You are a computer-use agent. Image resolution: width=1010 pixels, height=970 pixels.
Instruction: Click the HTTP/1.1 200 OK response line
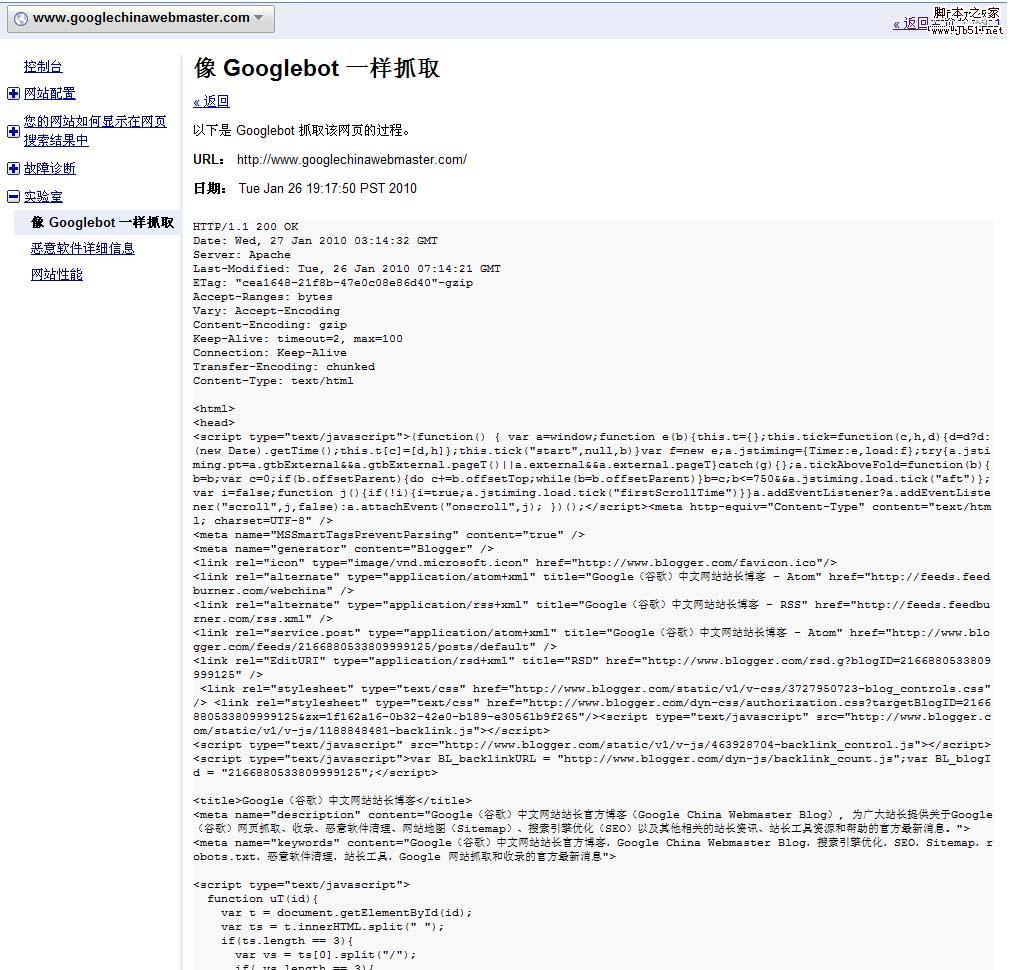(x=245, y=227)
